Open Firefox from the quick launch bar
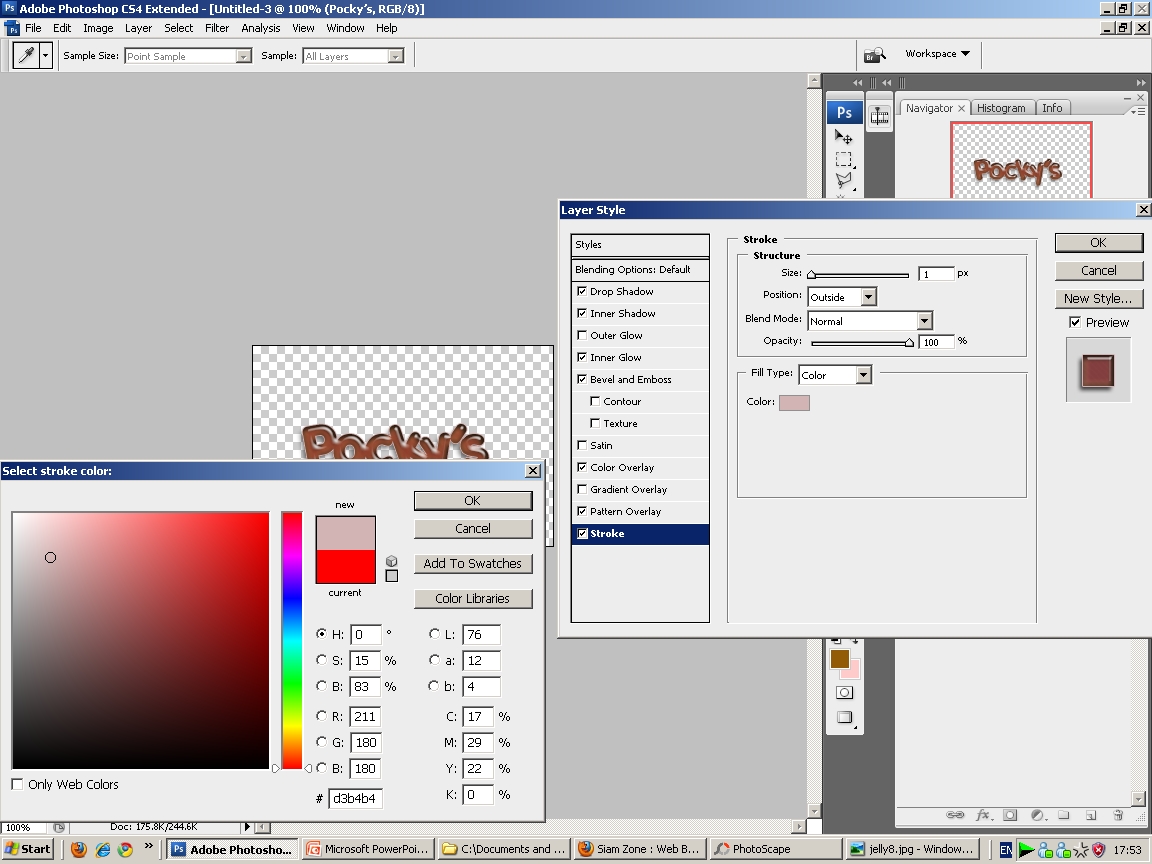This screenshot has height=864, width=1152. pyautogui.click(x=79, y=849)
